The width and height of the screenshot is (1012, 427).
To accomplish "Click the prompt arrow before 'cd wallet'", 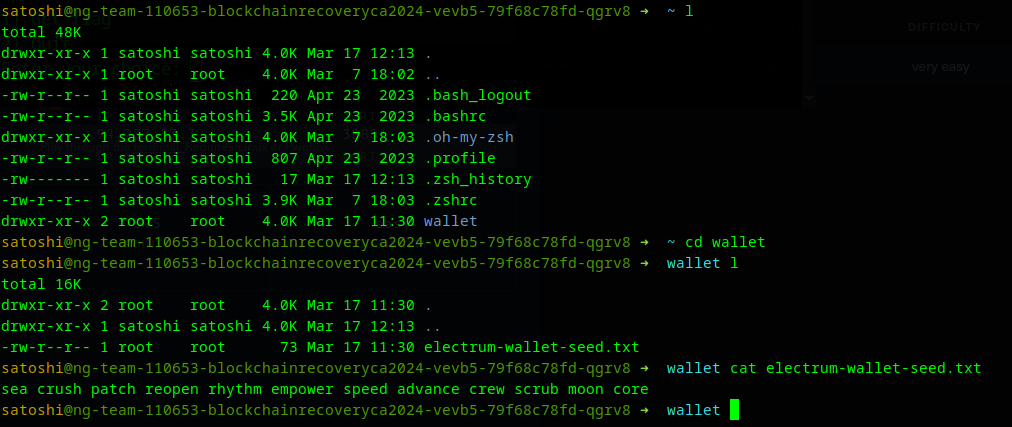I will [643, 243].
